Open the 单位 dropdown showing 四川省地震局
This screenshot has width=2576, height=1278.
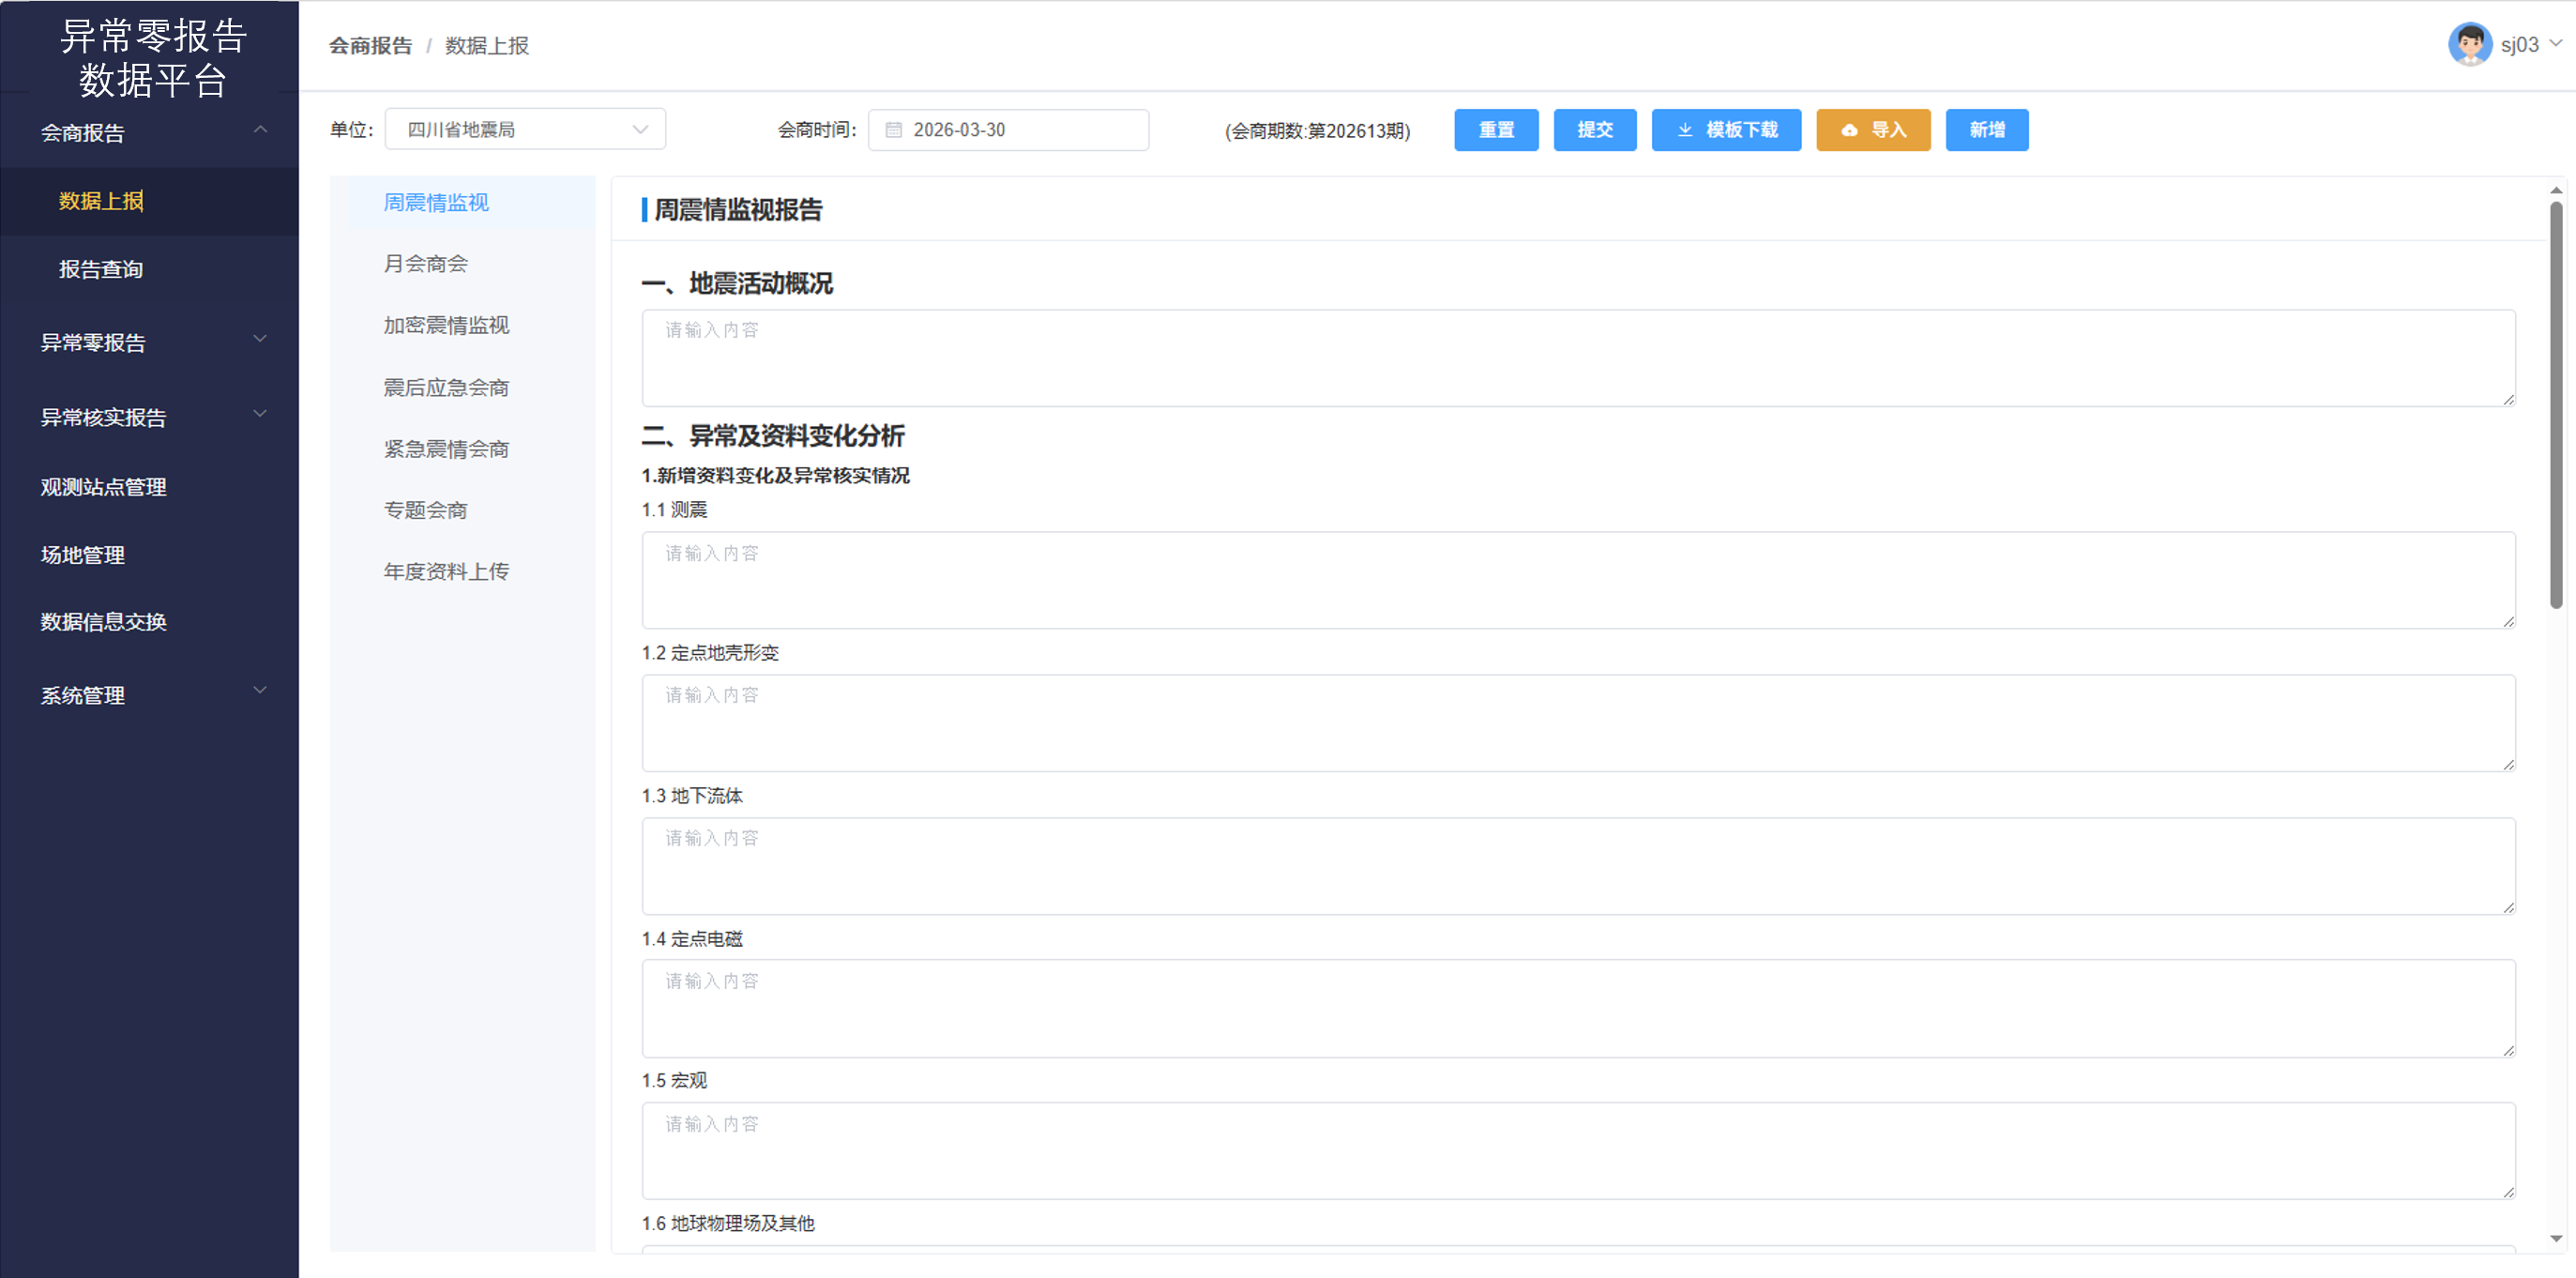(524, 130)
